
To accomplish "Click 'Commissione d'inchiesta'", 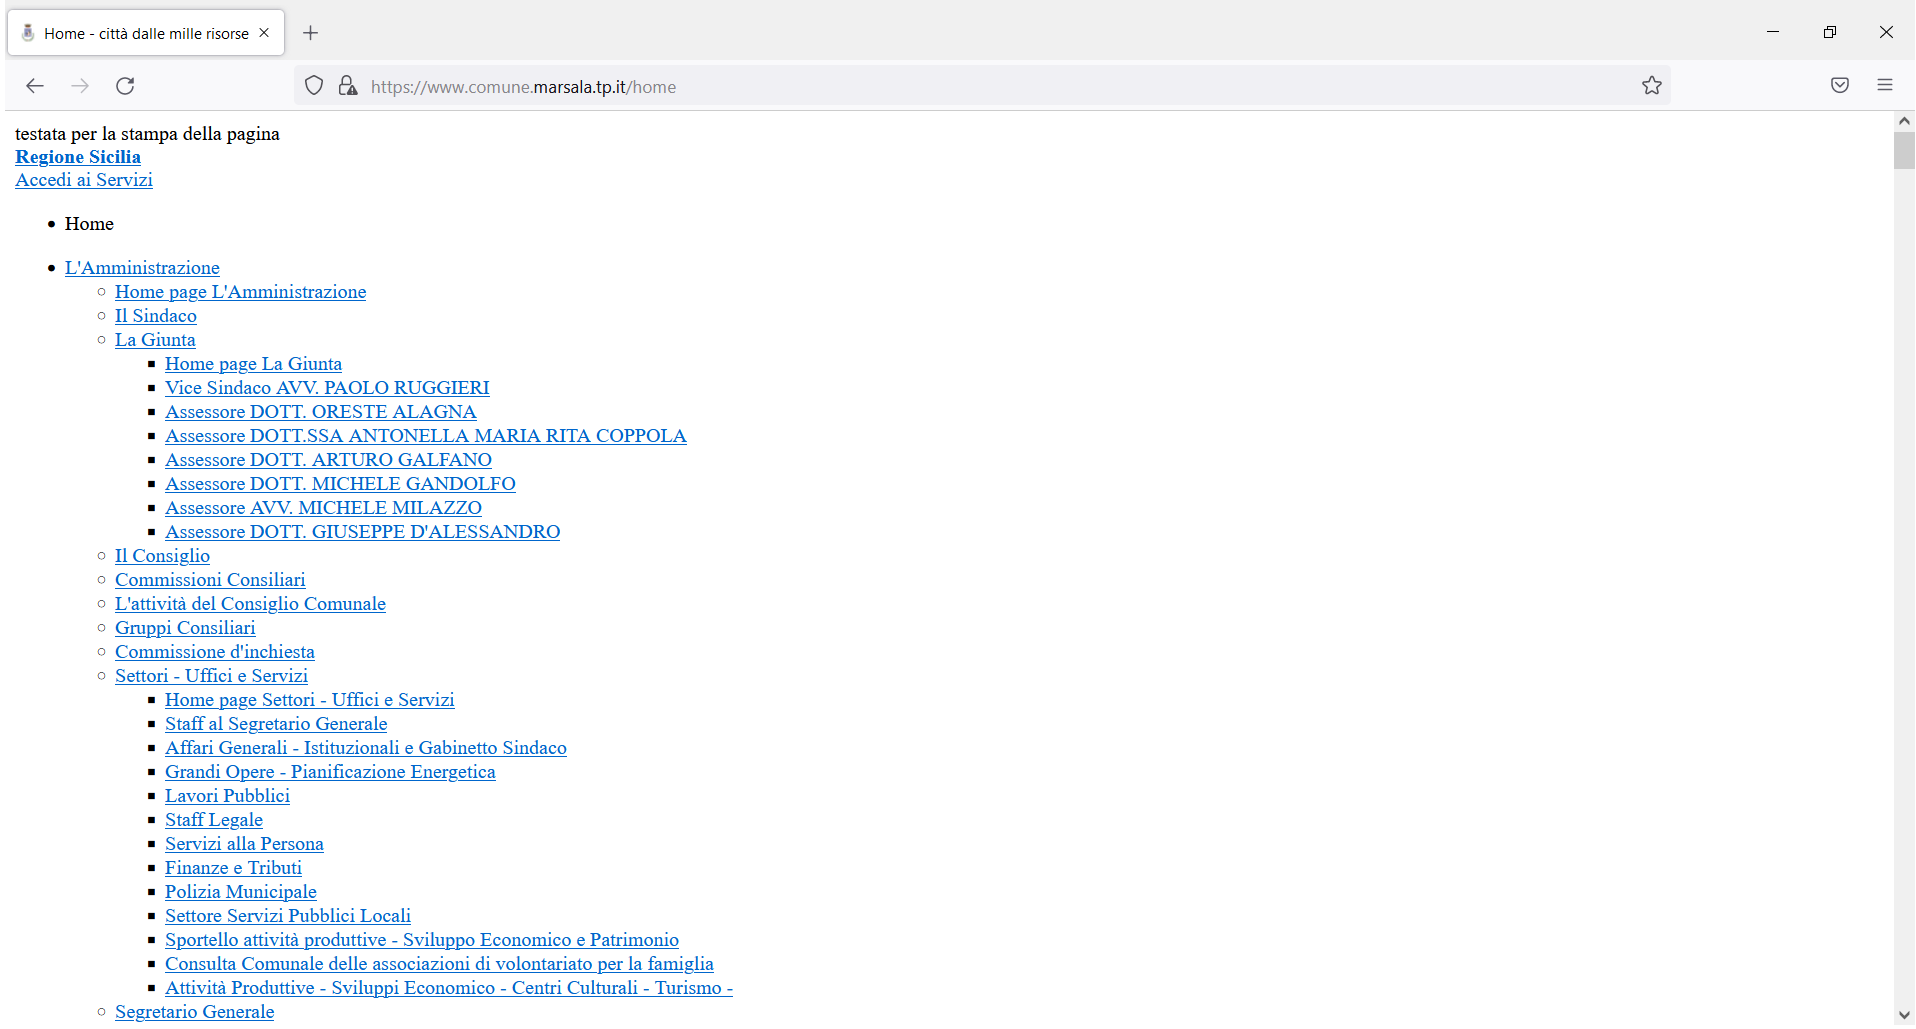I will [214, 652].
